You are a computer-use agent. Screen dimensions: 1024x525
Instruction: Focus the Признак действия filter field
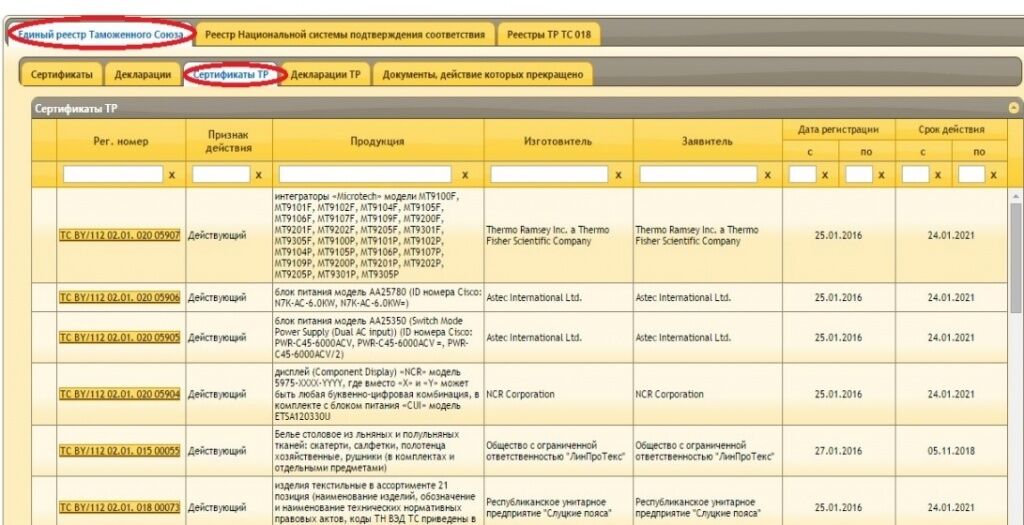pyautogui.click(x=221, y=174)
